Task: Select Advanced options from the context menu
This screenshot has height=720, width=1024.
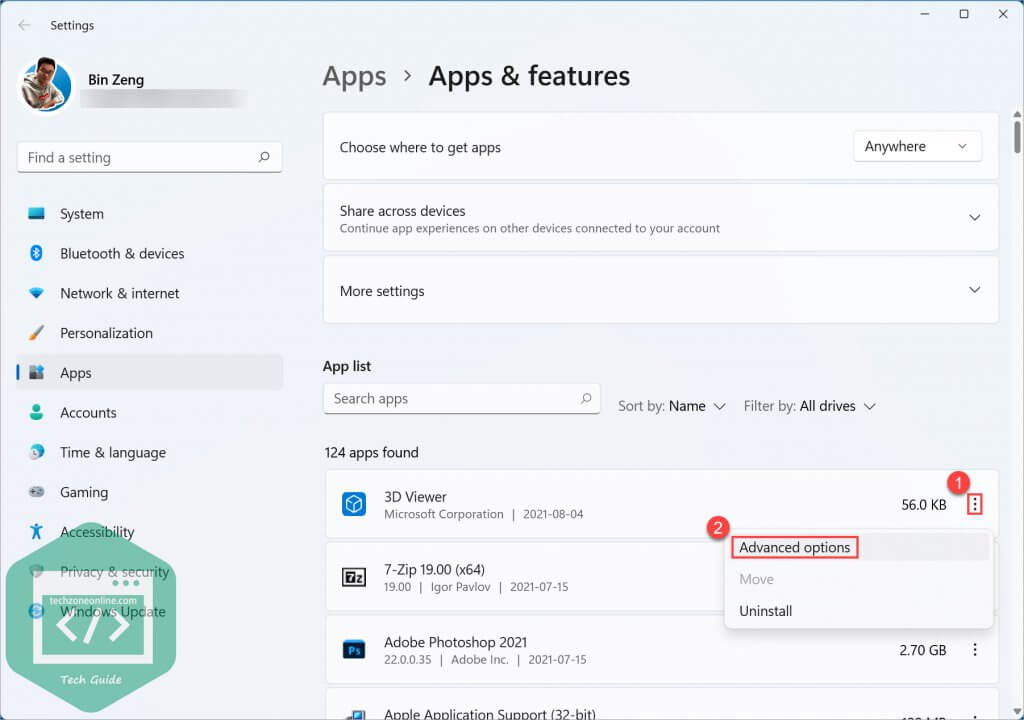Action: (x=794, y=547)
